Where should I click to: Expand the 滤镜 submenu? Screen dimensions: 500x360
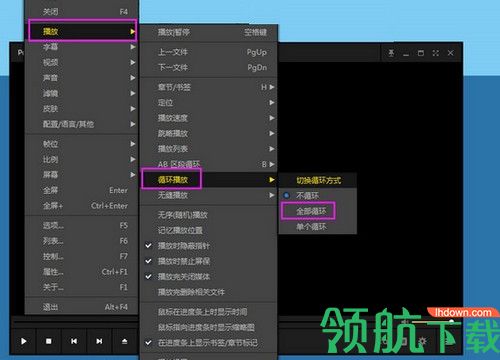[82, 93]
